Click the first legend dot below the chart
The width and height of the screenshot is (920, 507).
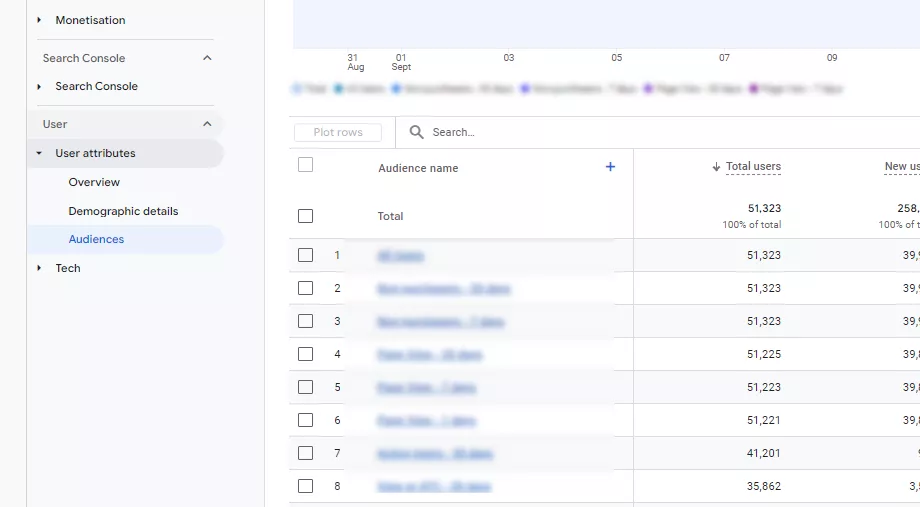297,89
